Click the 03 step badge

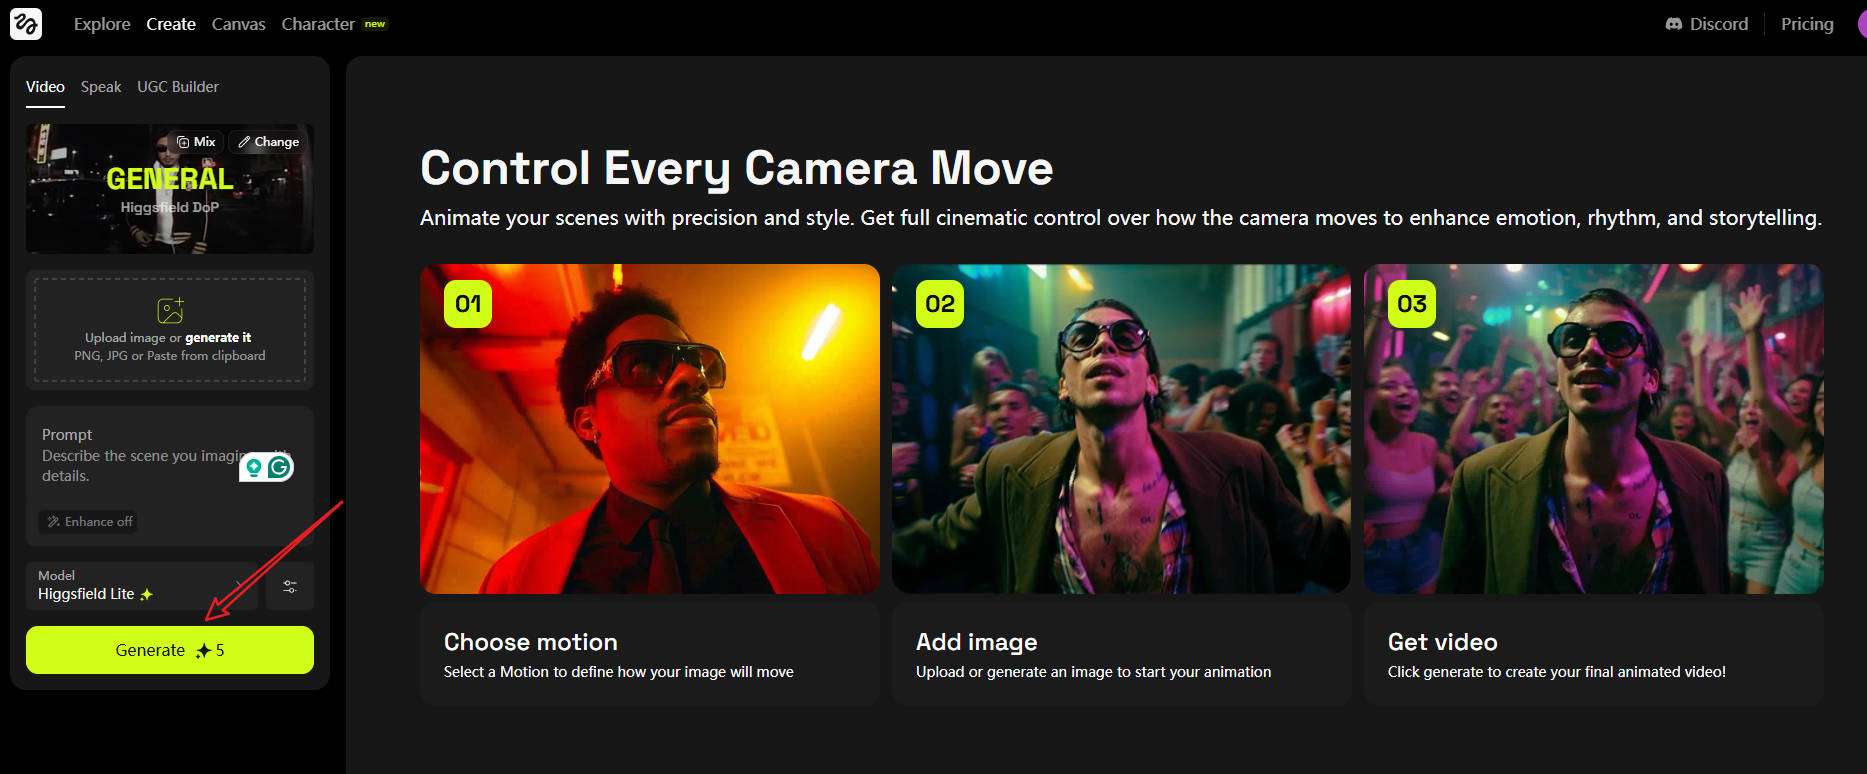click(1412, 304)
